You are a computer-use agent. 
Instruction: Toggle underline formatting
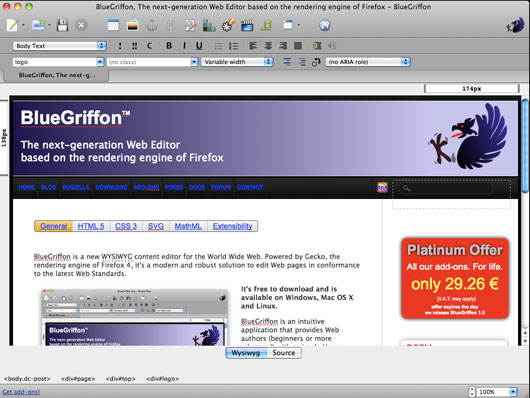[x=199, y=46]
